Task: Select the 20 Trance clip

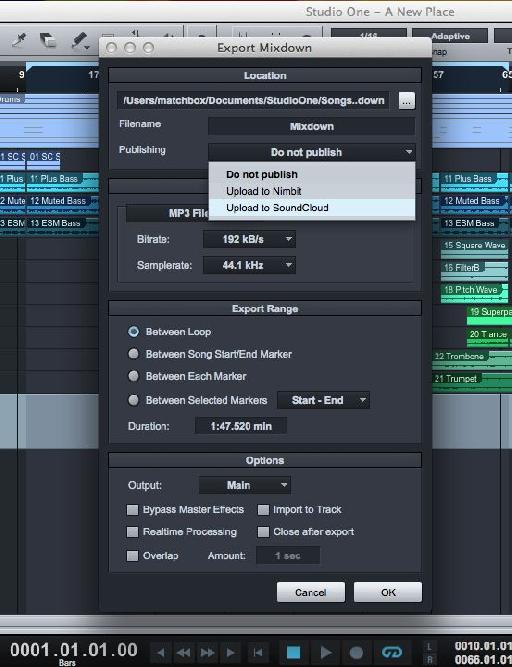Action: point(489,336)
